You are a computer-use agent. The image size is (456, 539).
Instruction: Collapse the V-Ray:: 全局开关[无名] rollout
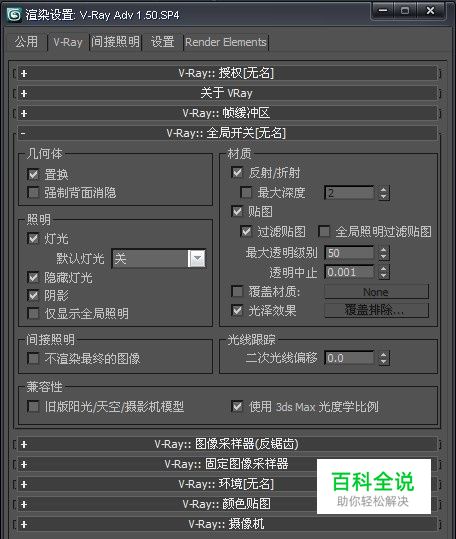point(226,133)
